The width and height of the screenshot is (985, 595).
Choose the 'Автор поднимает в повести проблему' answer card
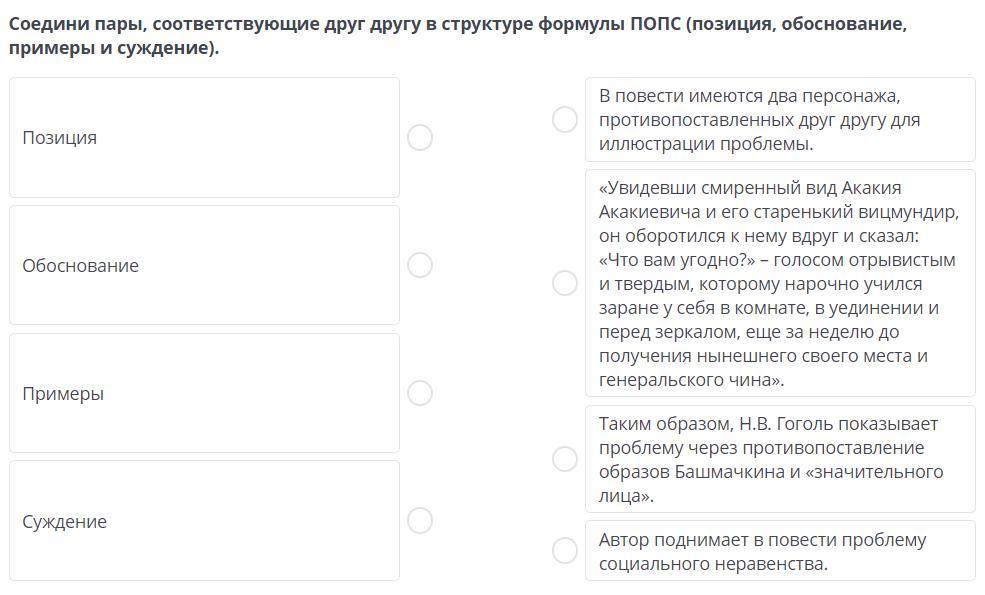[780, 551]
